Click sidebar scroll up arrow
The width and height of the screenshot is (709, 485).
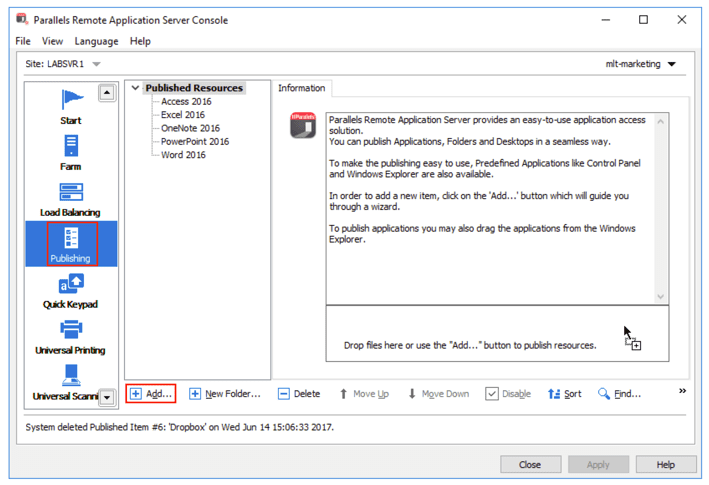(x=107, y=93)
